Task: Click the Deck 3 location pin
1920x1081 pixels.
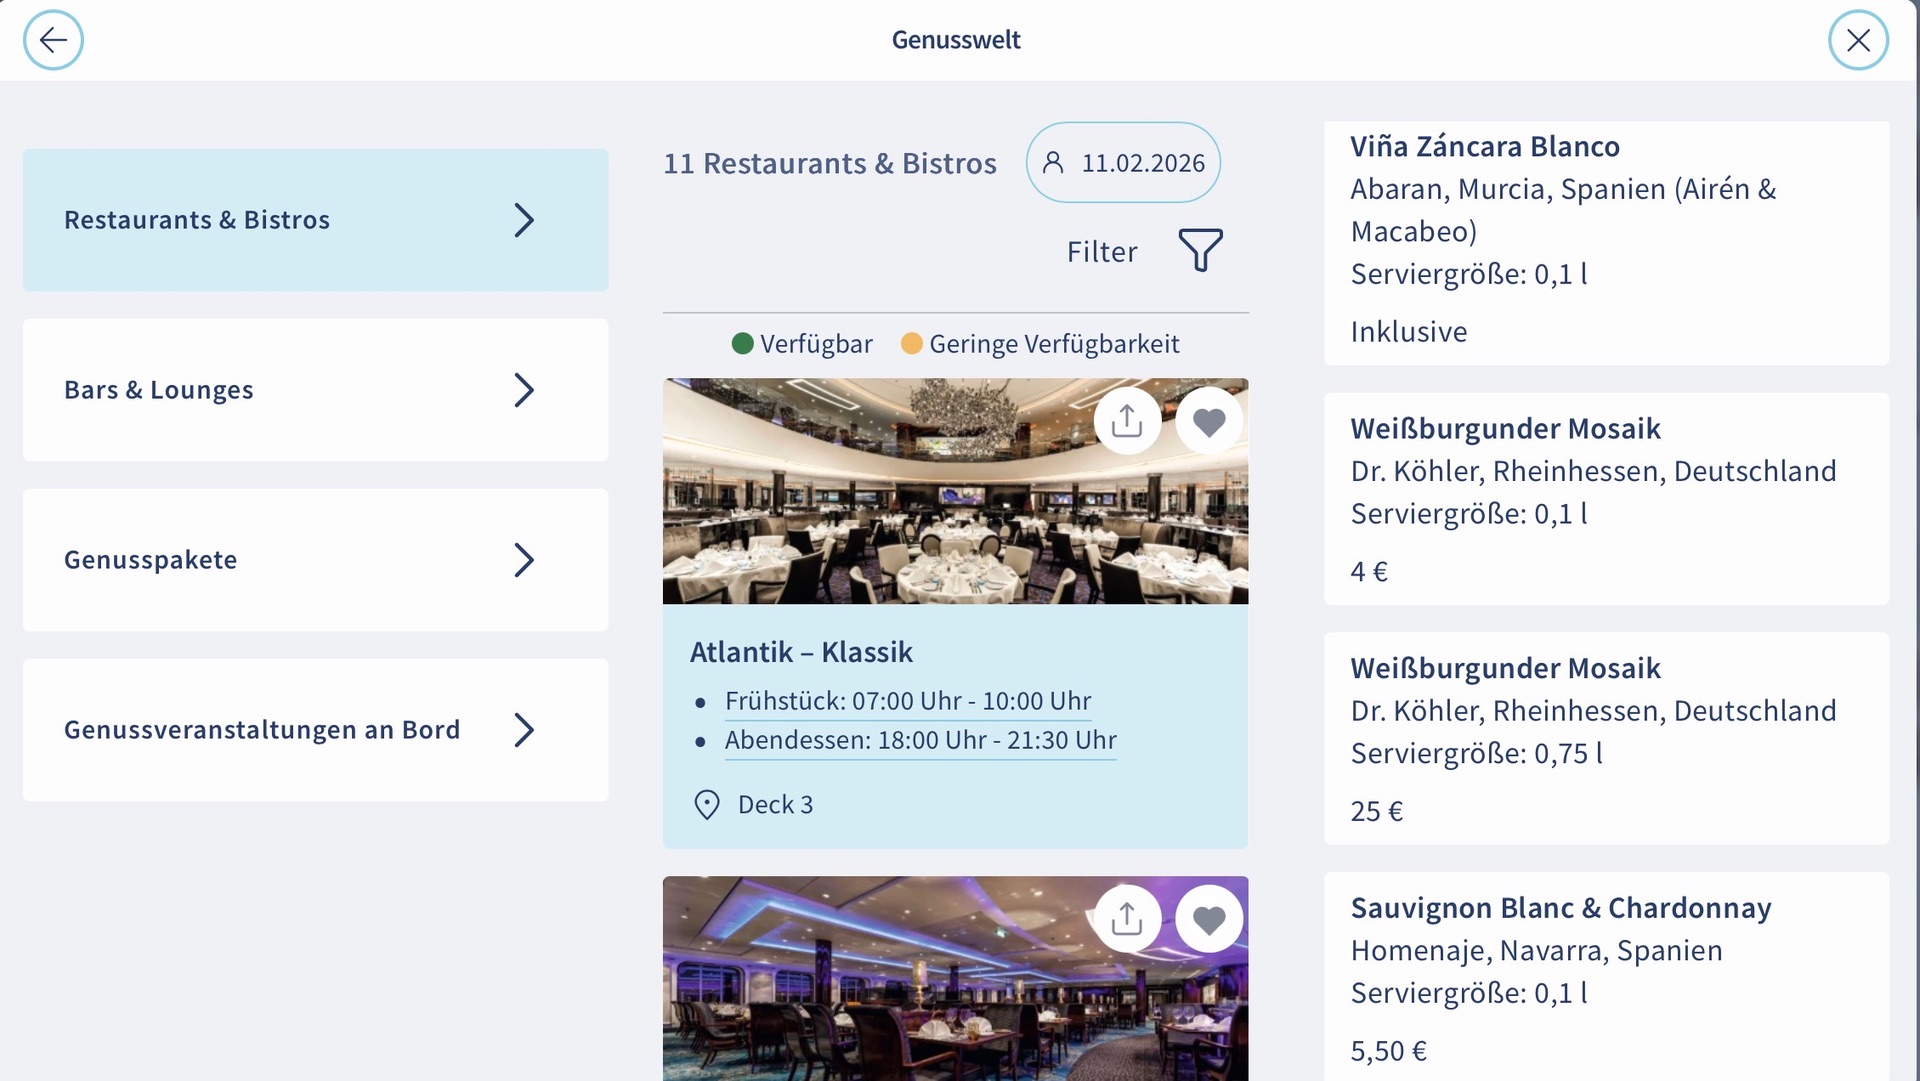Action: (x=707, y=805)
